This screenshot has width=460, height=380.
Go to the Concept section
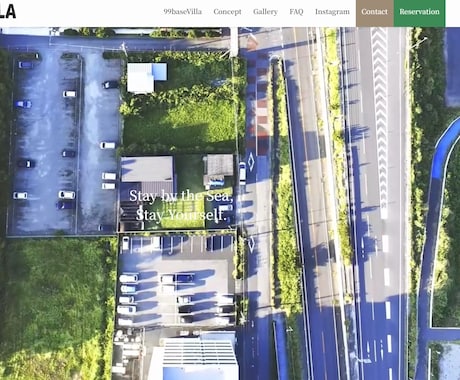227,12
